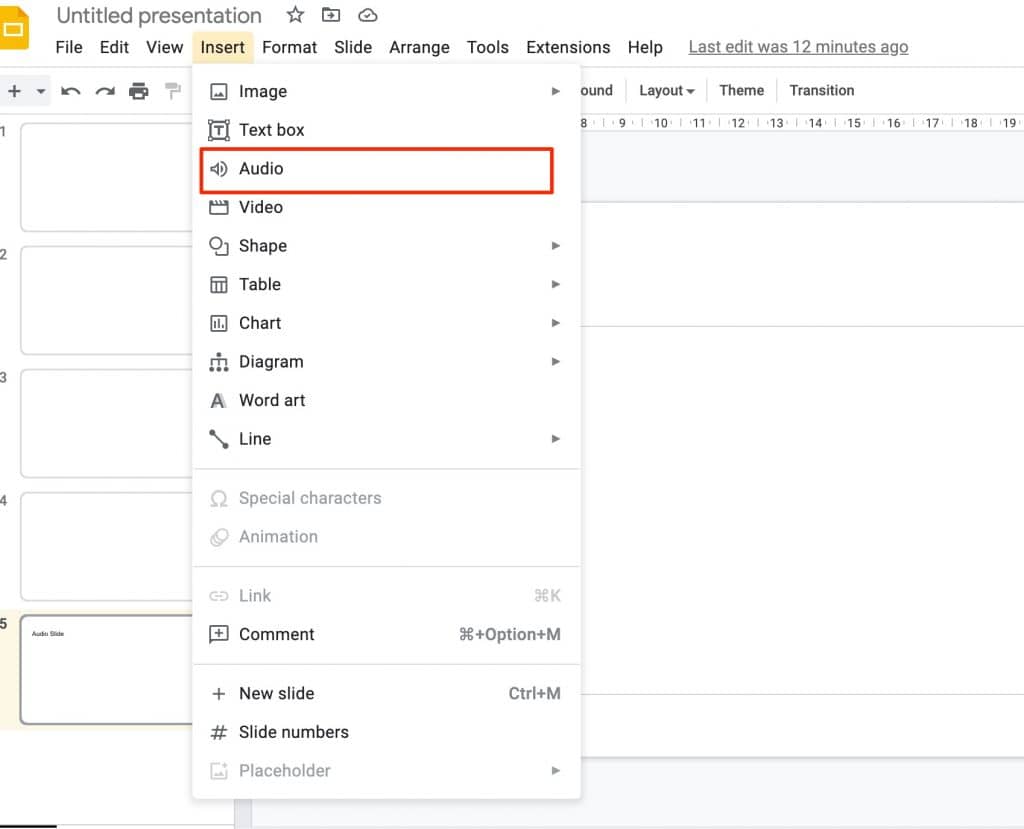The width and height of the screenshot is (1024, 829).
Task: Click the Chart icon
Action: point(219,323)
